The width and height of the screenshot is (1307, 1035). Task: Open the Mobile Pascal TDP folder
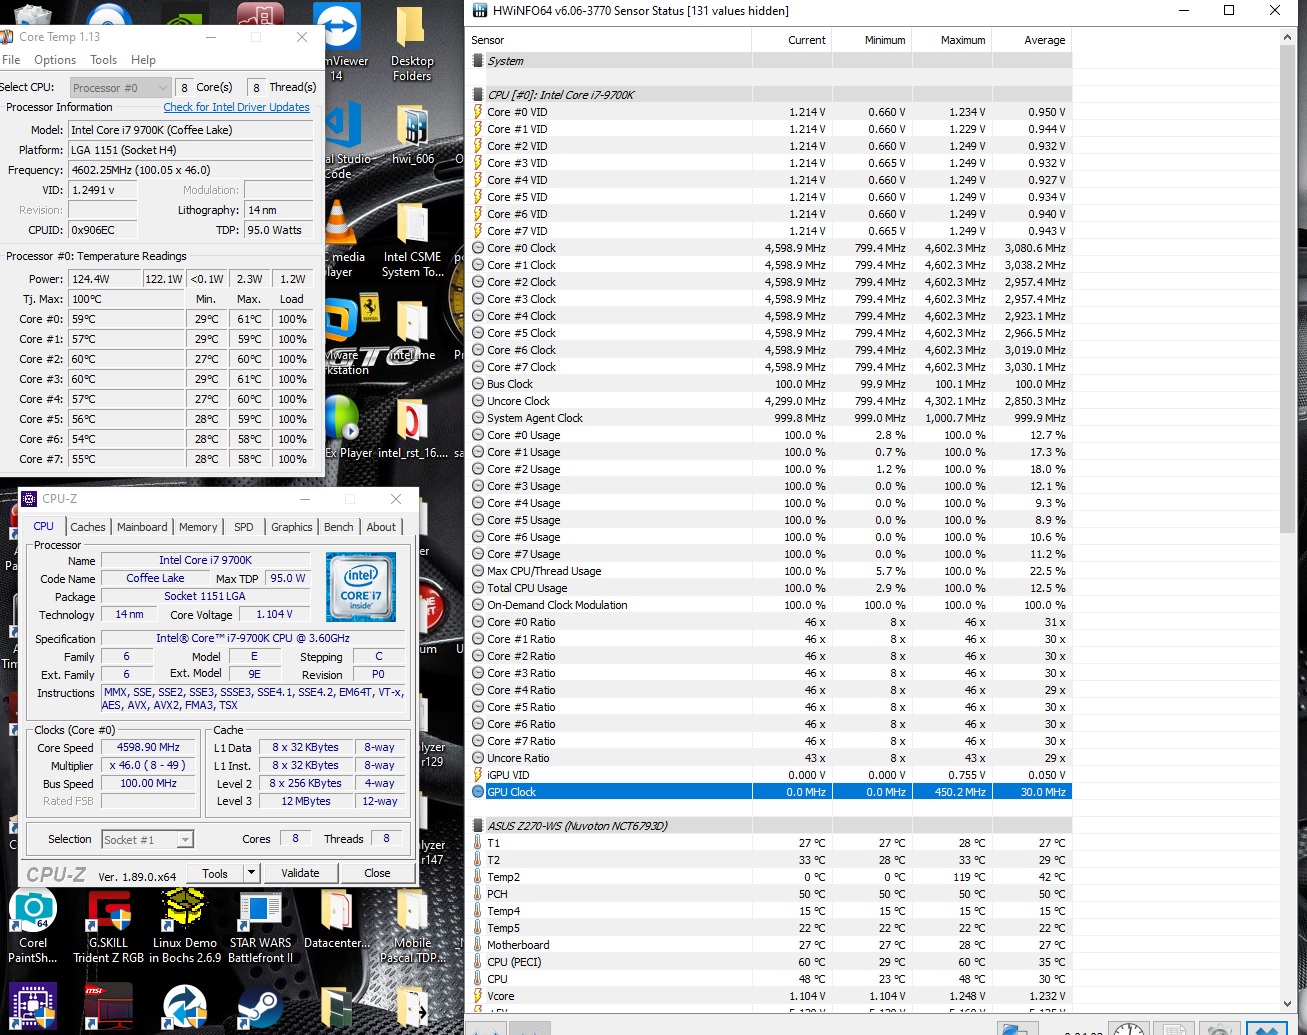pyautogui.click(x=413, y=926)
